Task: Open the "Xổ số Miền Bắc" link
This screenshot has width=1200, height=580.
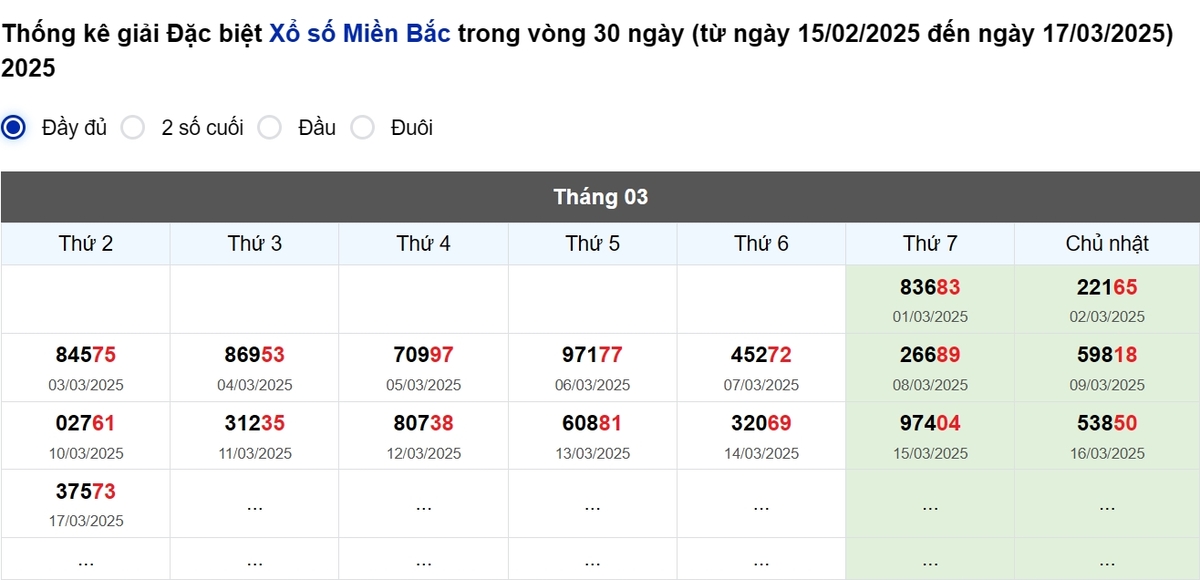Action: (356, 32)
